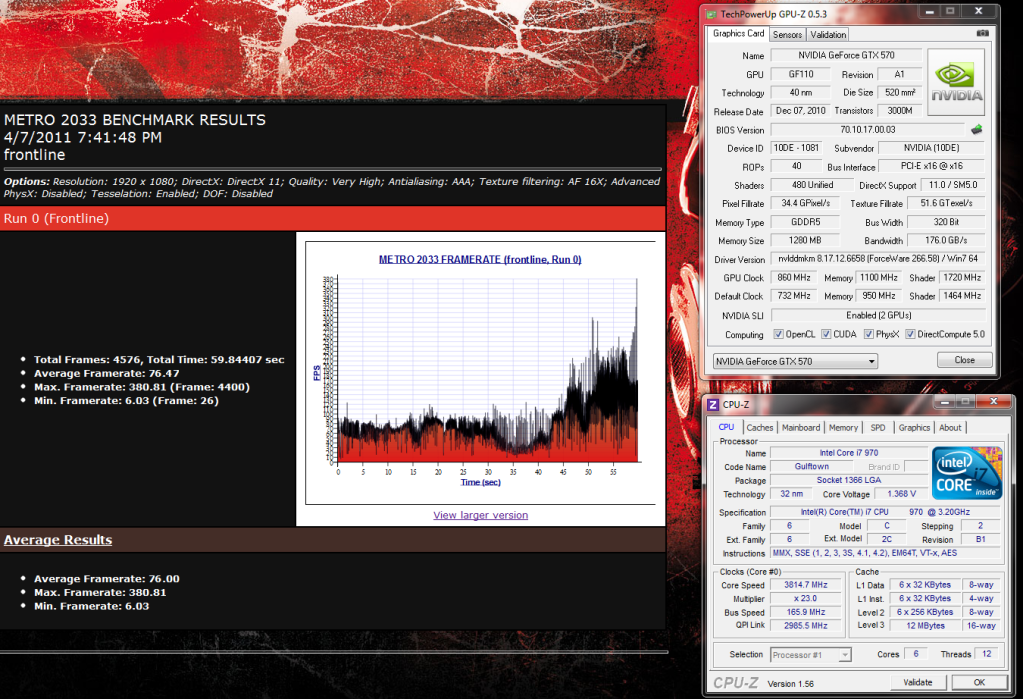Click the Close button in GPU-Z
1023x699 pixels.
click(x=964, y=360)
